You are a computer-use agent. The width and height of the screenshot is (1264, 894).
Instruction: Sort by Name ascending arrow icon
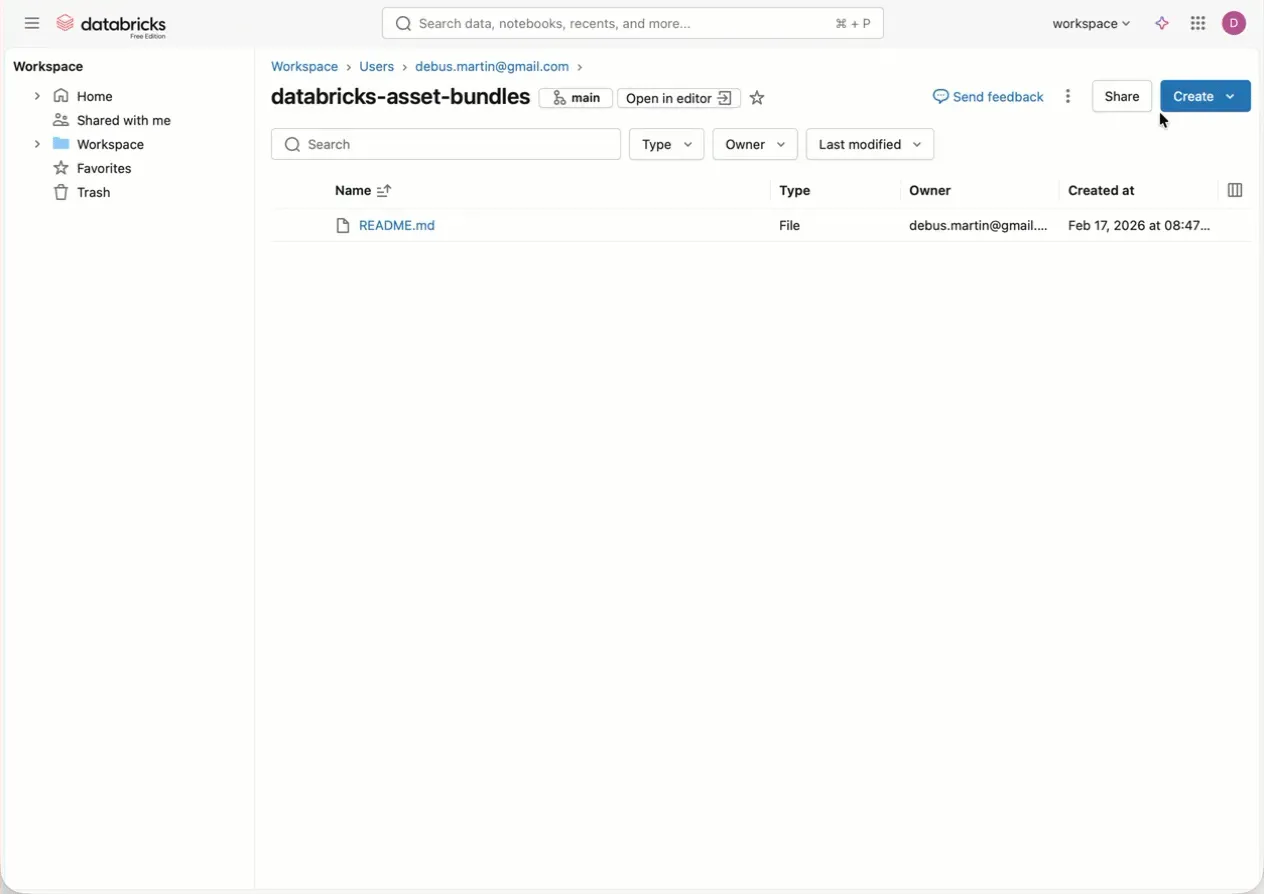(384, 190)
